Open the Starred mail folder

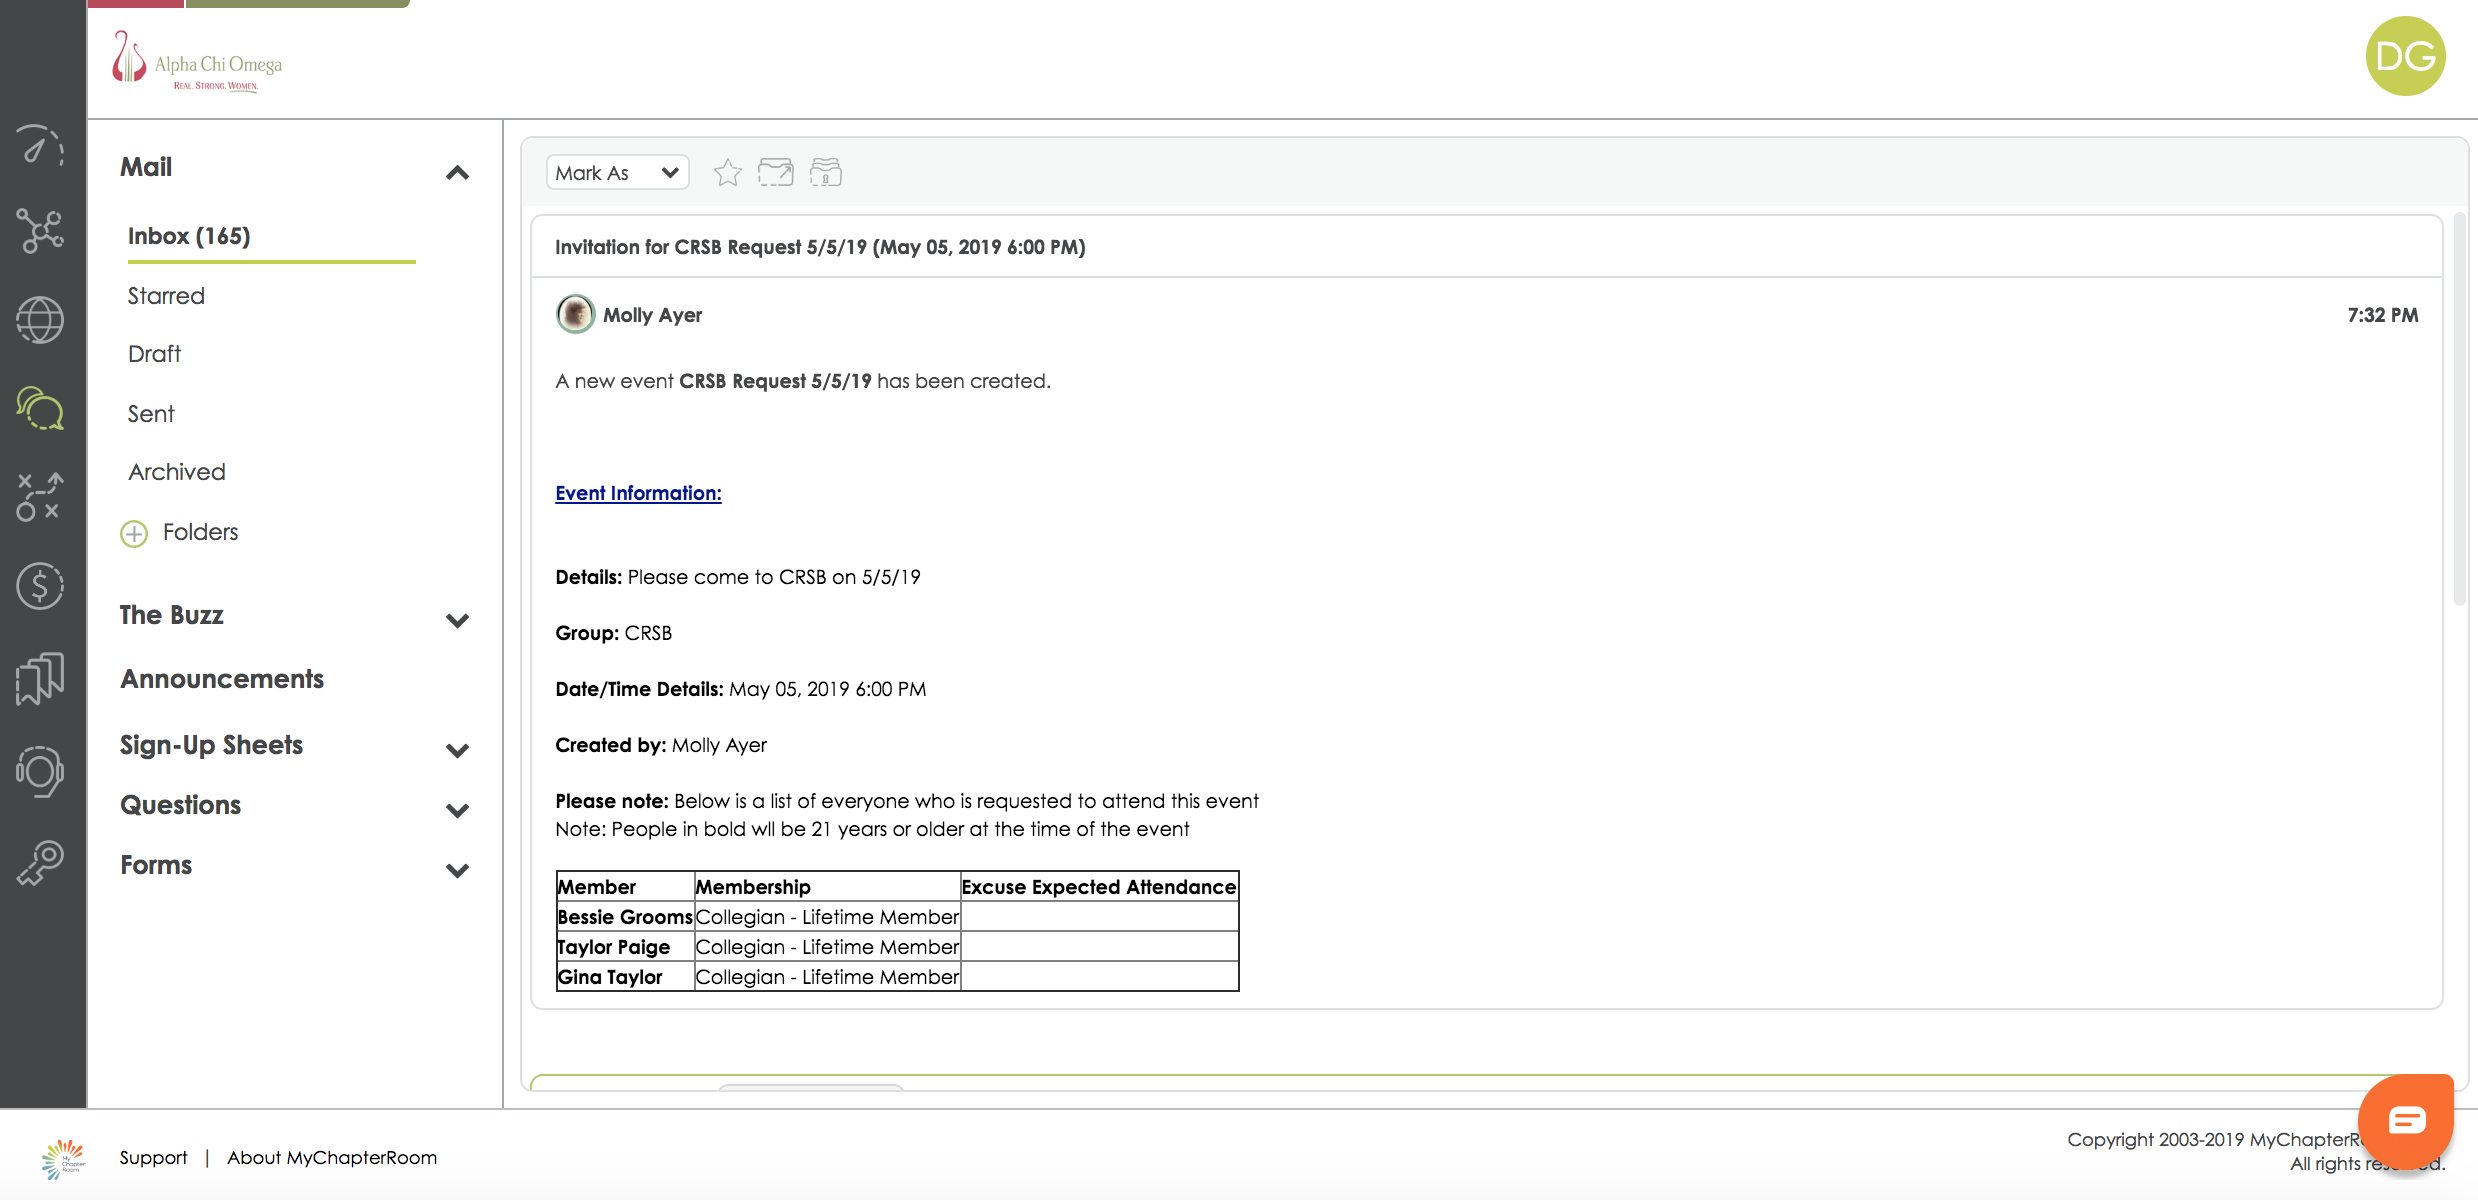click(166, 296)
